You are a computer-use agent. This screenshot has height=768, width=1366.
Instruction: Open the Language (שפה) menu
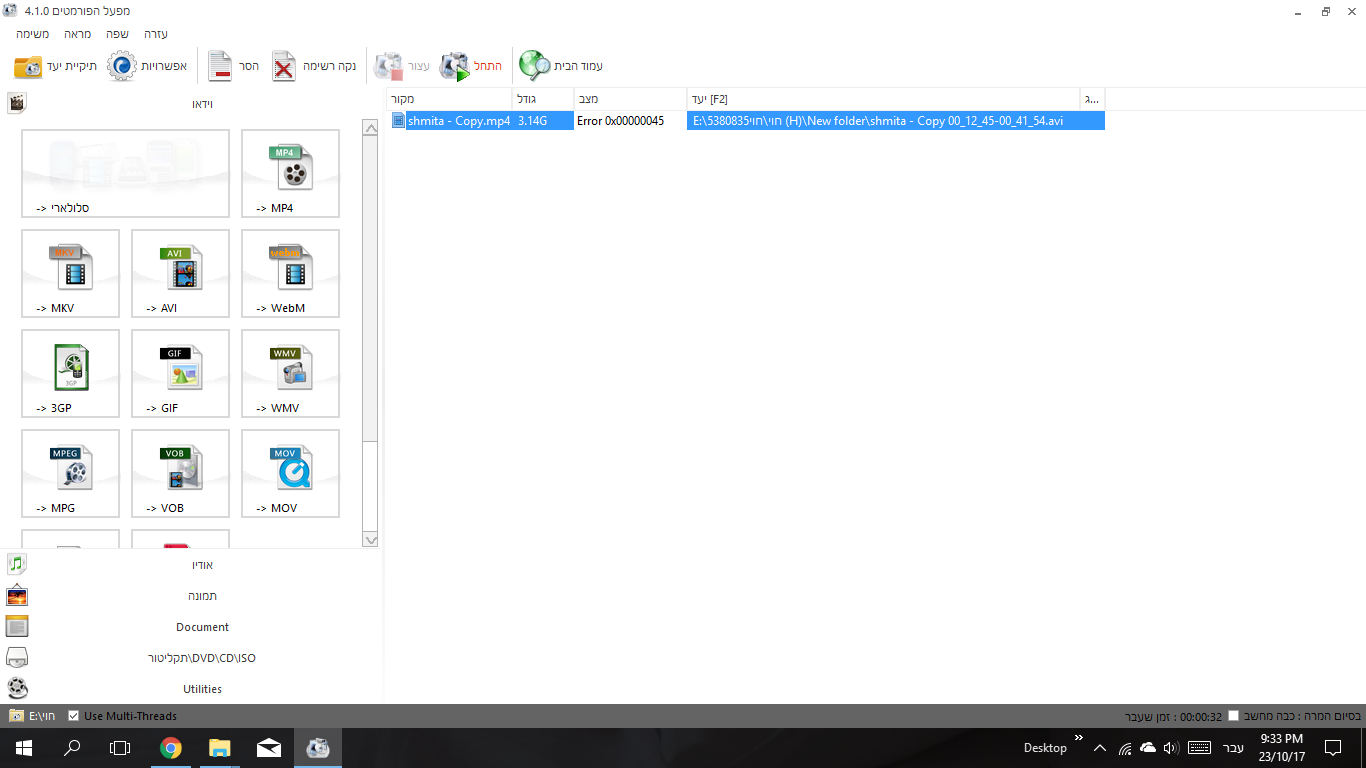(x=117, y=34)
